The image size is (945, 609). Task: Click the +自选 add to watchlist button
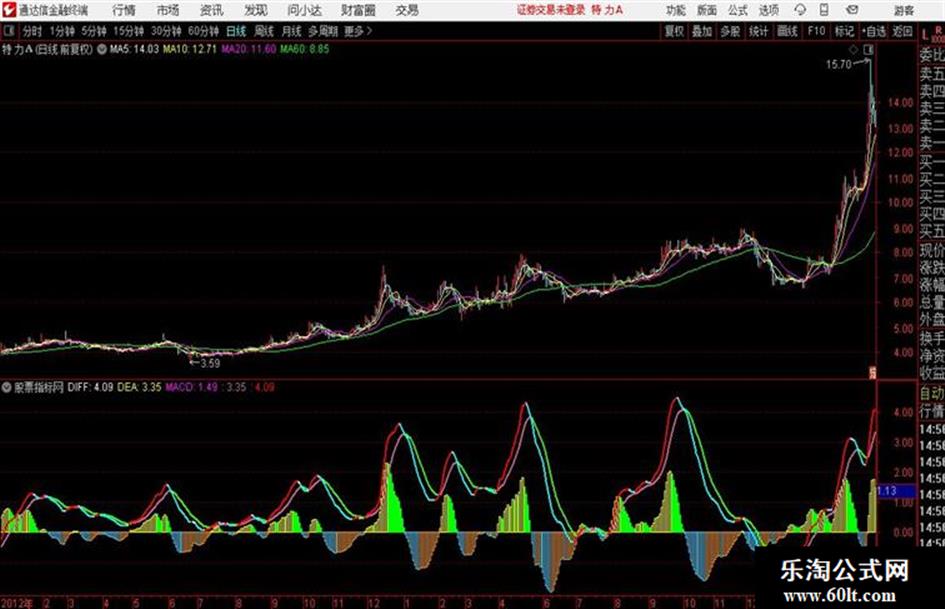tap(874, 31)
